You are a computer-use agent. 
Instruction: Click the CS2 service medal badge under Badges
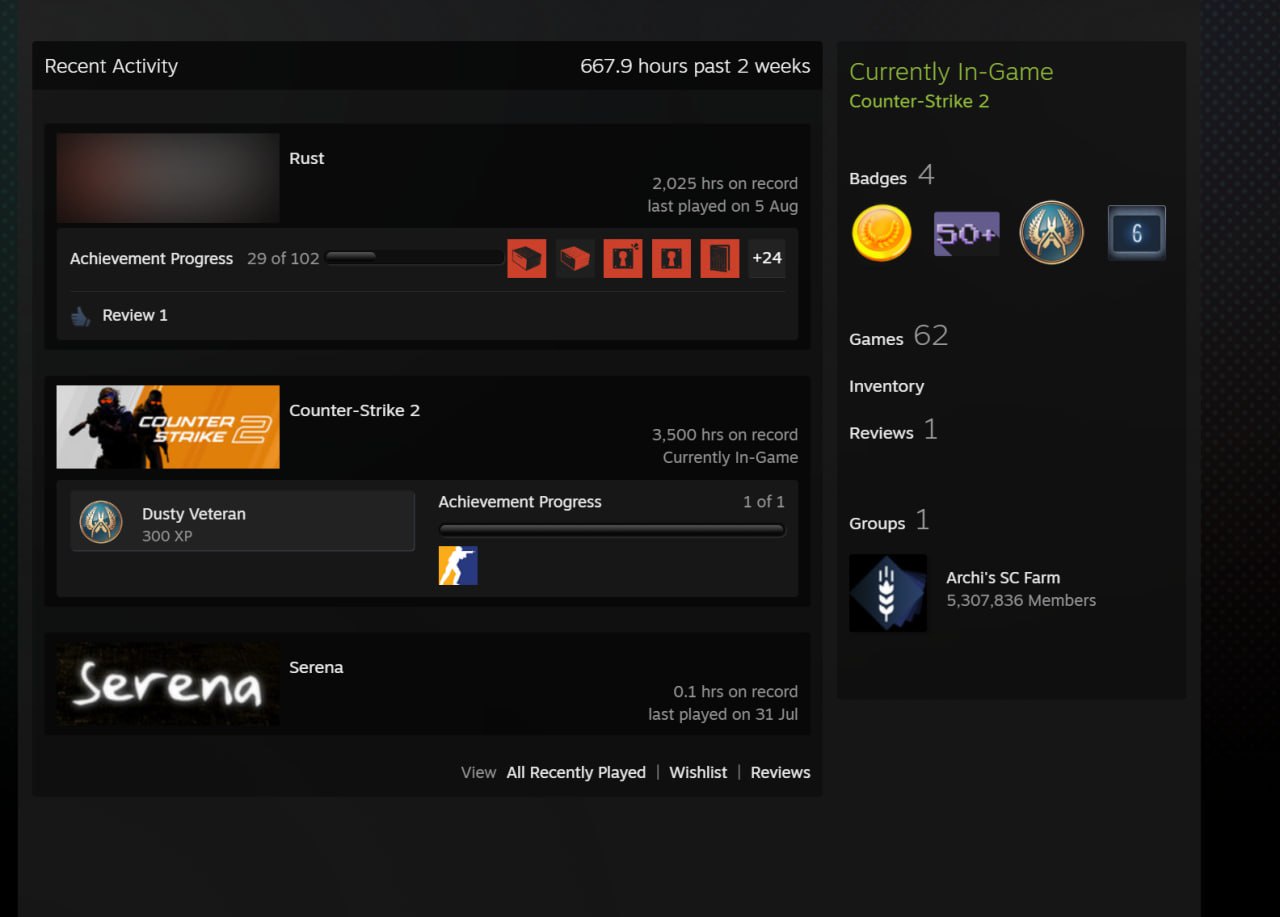pos(1051,232)
